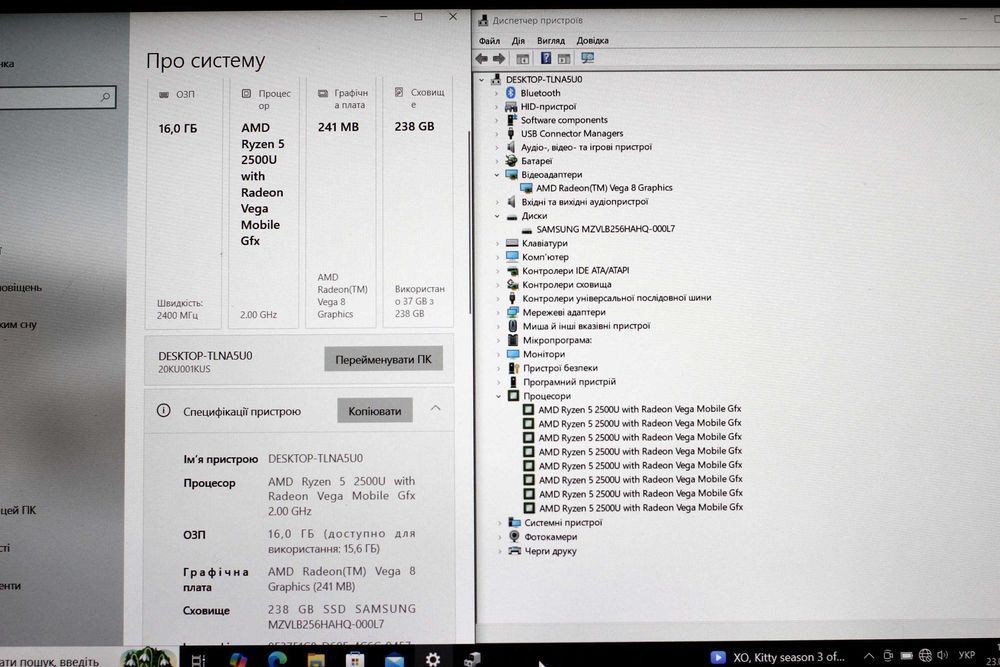
Task: Click the Процесор AMD Ryzen 5 card
Action: coord(263,202)
